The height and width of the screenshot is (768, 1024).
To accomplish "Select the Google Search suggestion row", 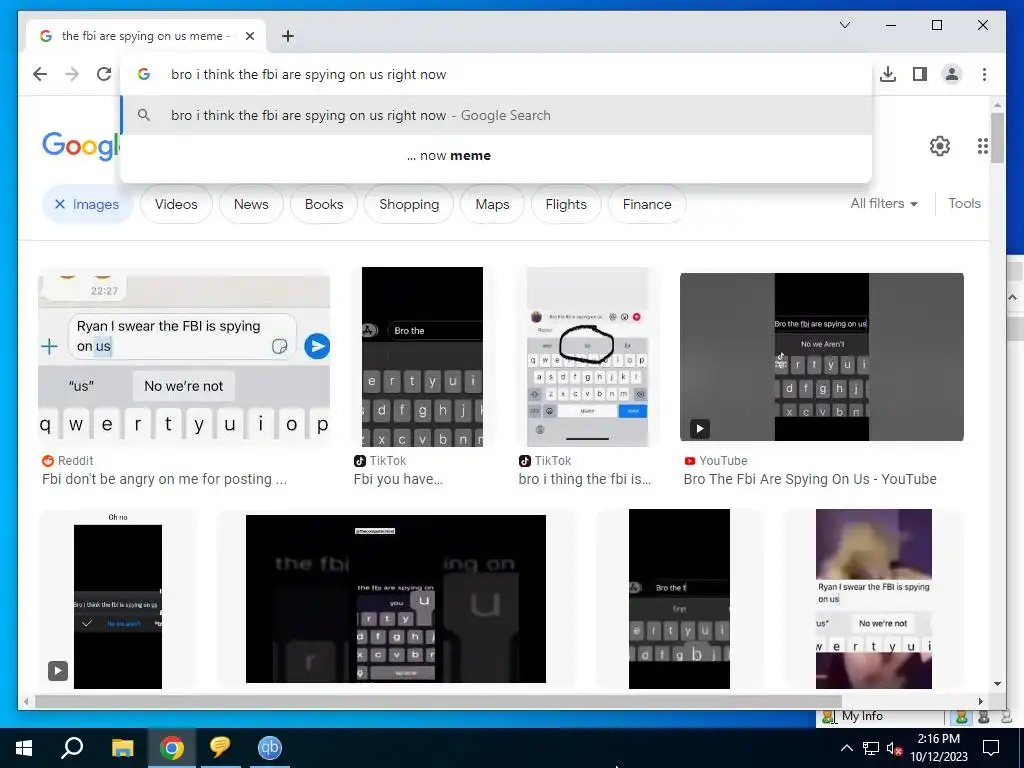I will click(496, 116).
